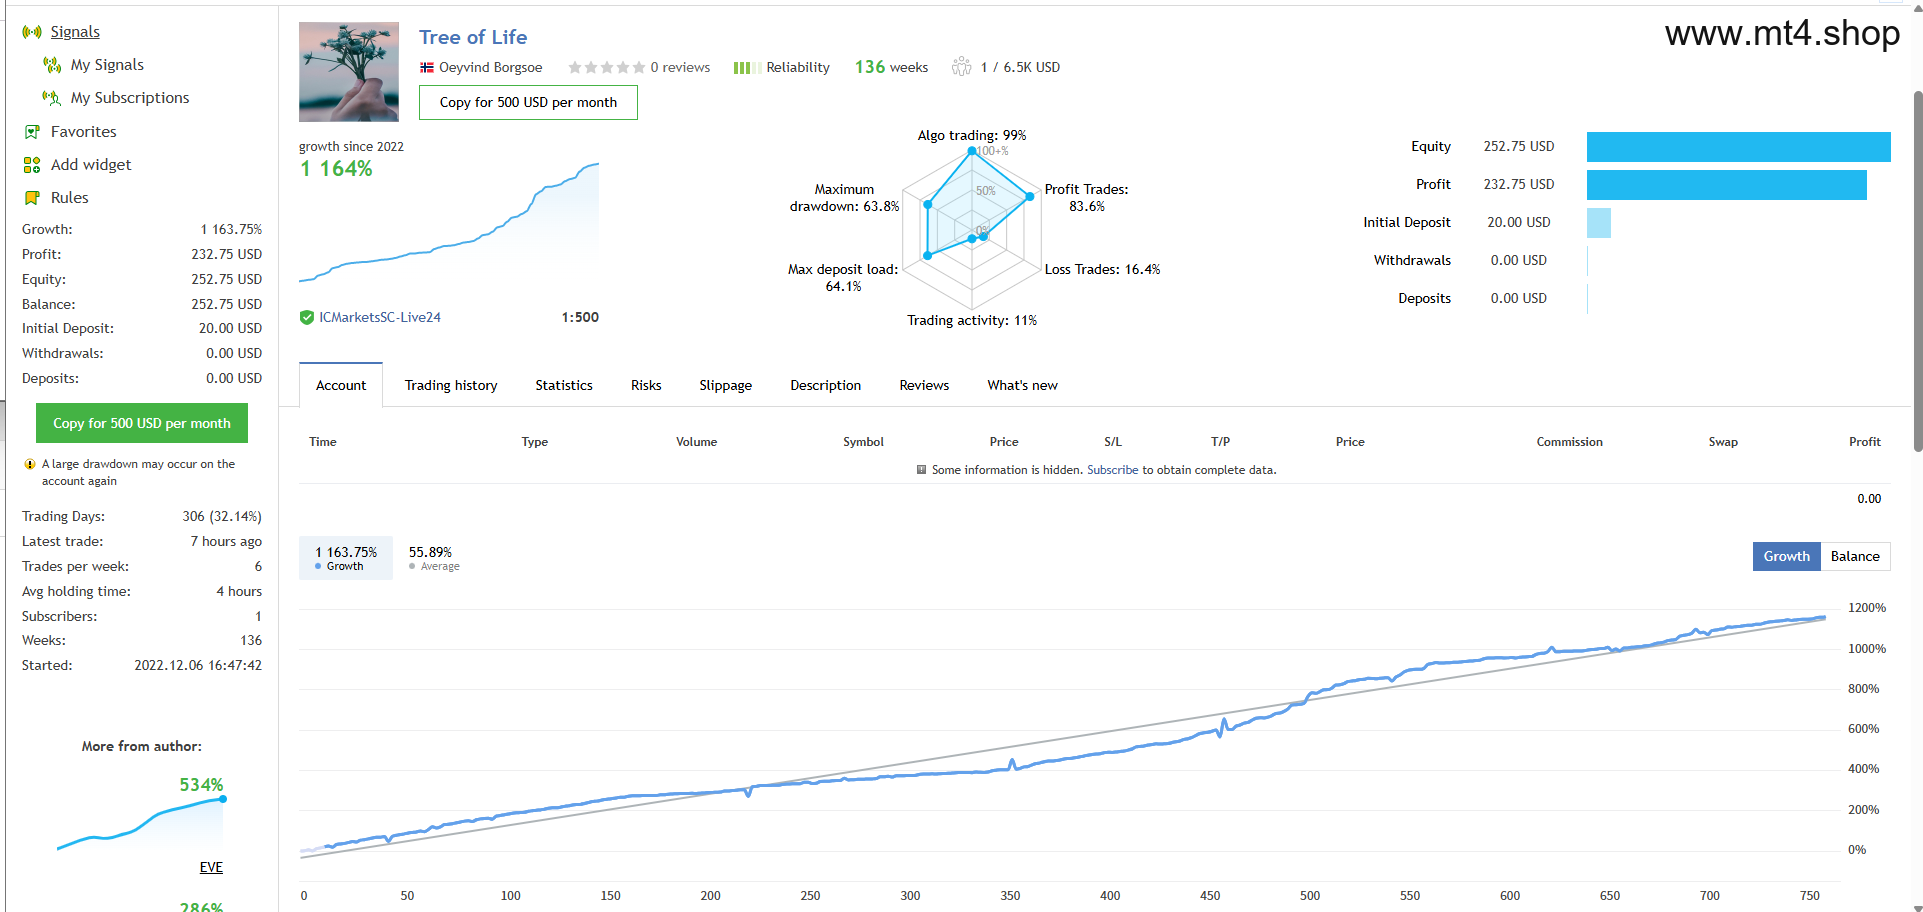Screen dimensions: 1923x912
Task: Click the Profit column header in trades table
Action: click(x=1864, y=442)
